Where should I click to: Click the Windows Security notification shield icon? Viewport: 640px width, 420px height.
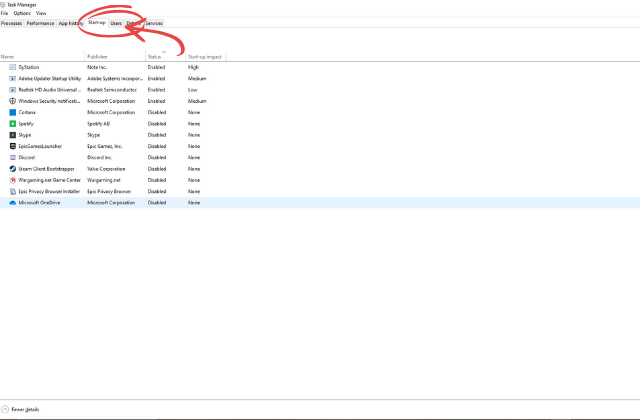(x=13, y=101)
